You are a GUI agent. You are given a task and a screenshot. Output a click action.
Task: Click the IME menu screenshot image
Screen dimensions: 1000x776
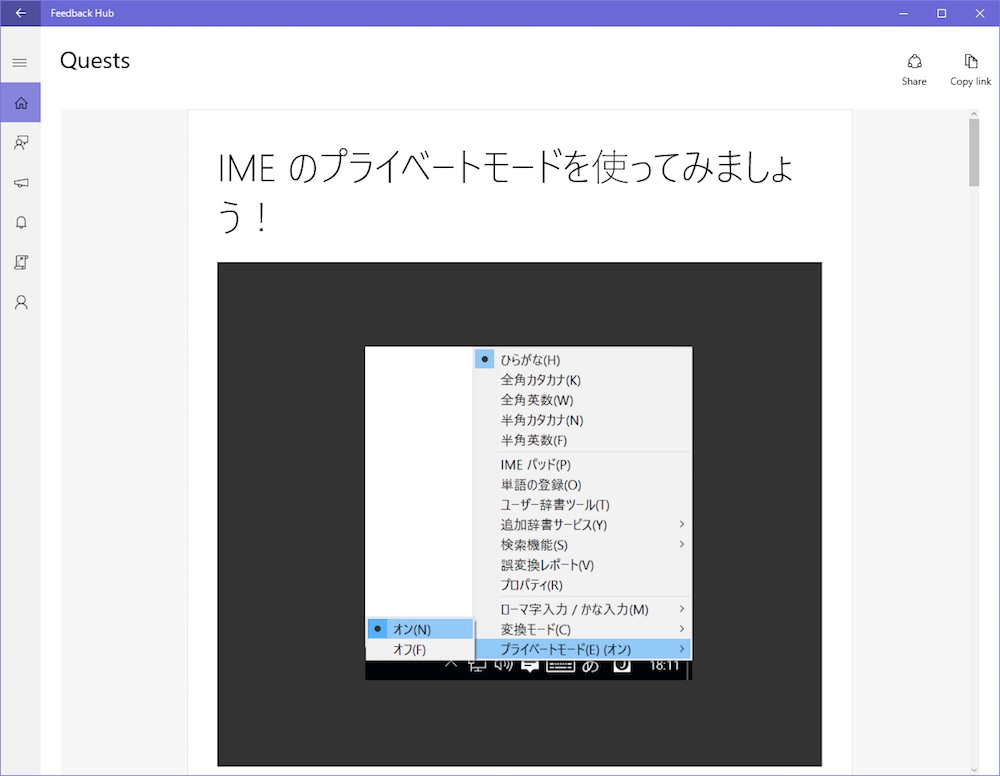(x=519, y=514)
